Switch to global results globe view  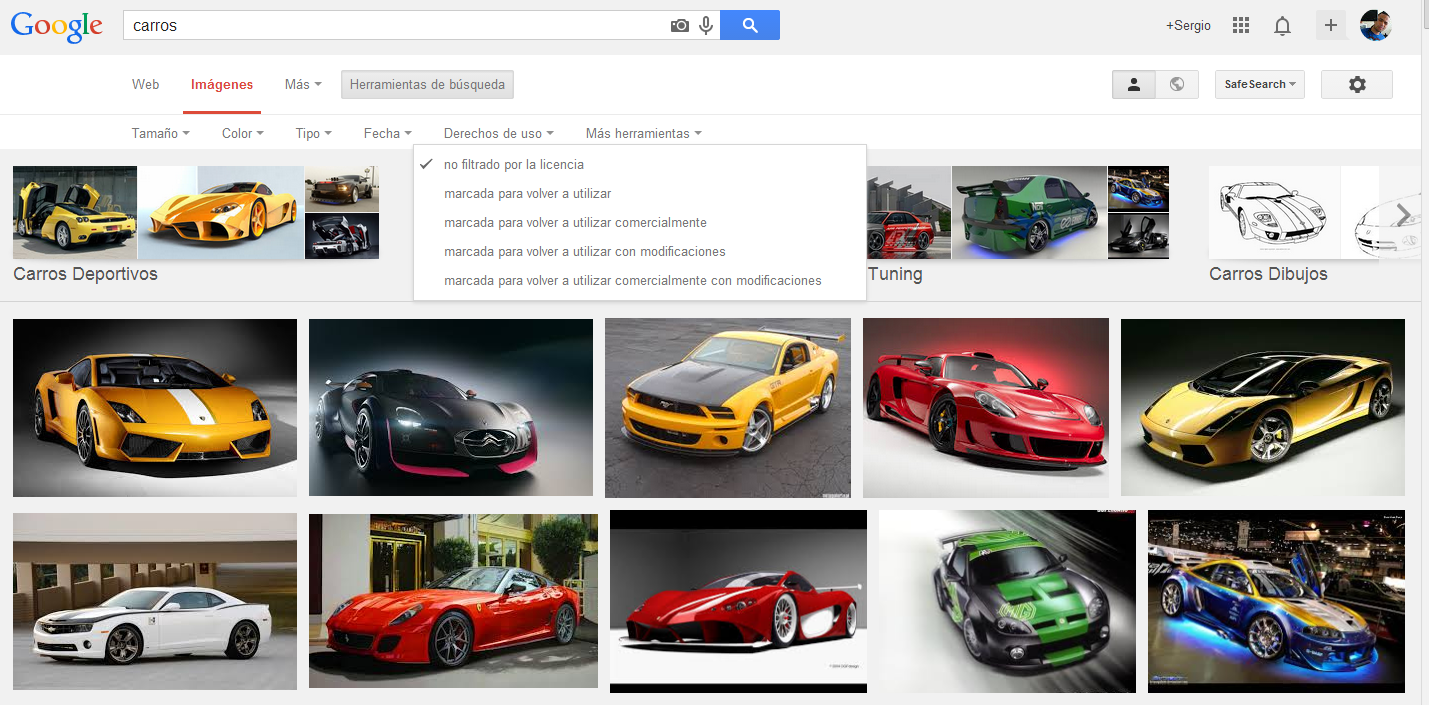pos(1177,85)
